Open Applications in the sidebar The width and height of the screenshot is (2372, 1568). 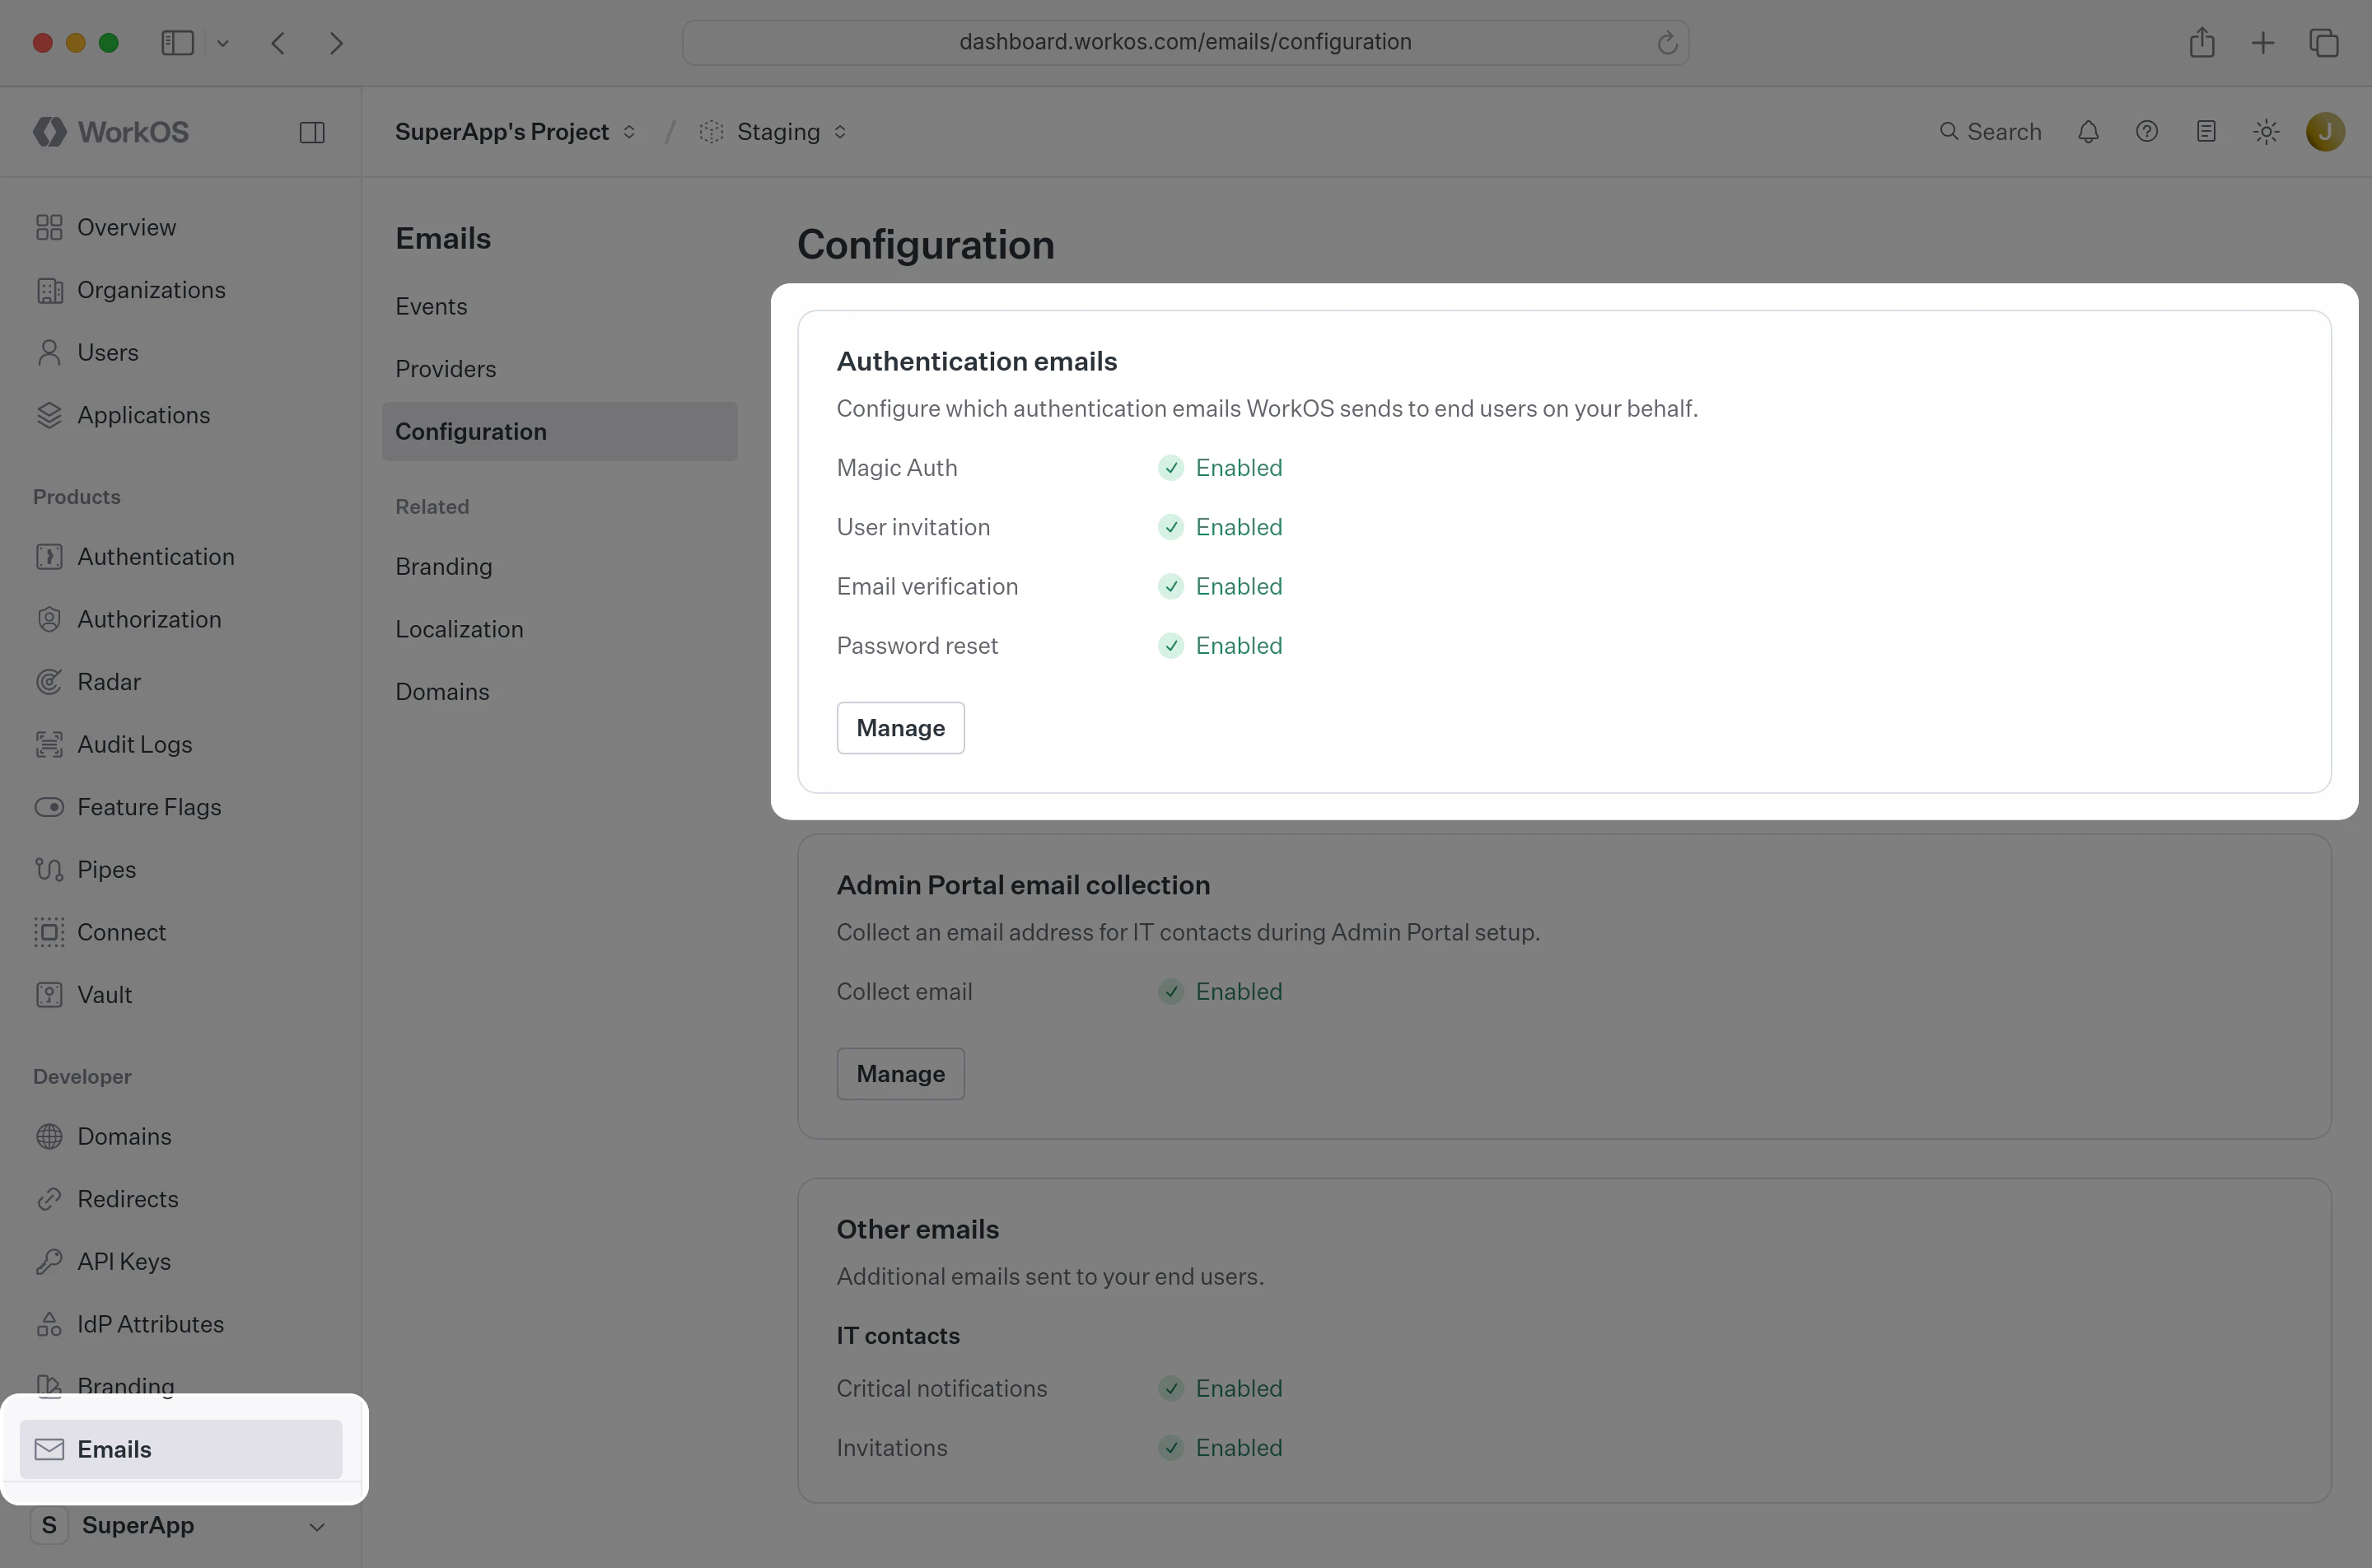tap(180, 415)
